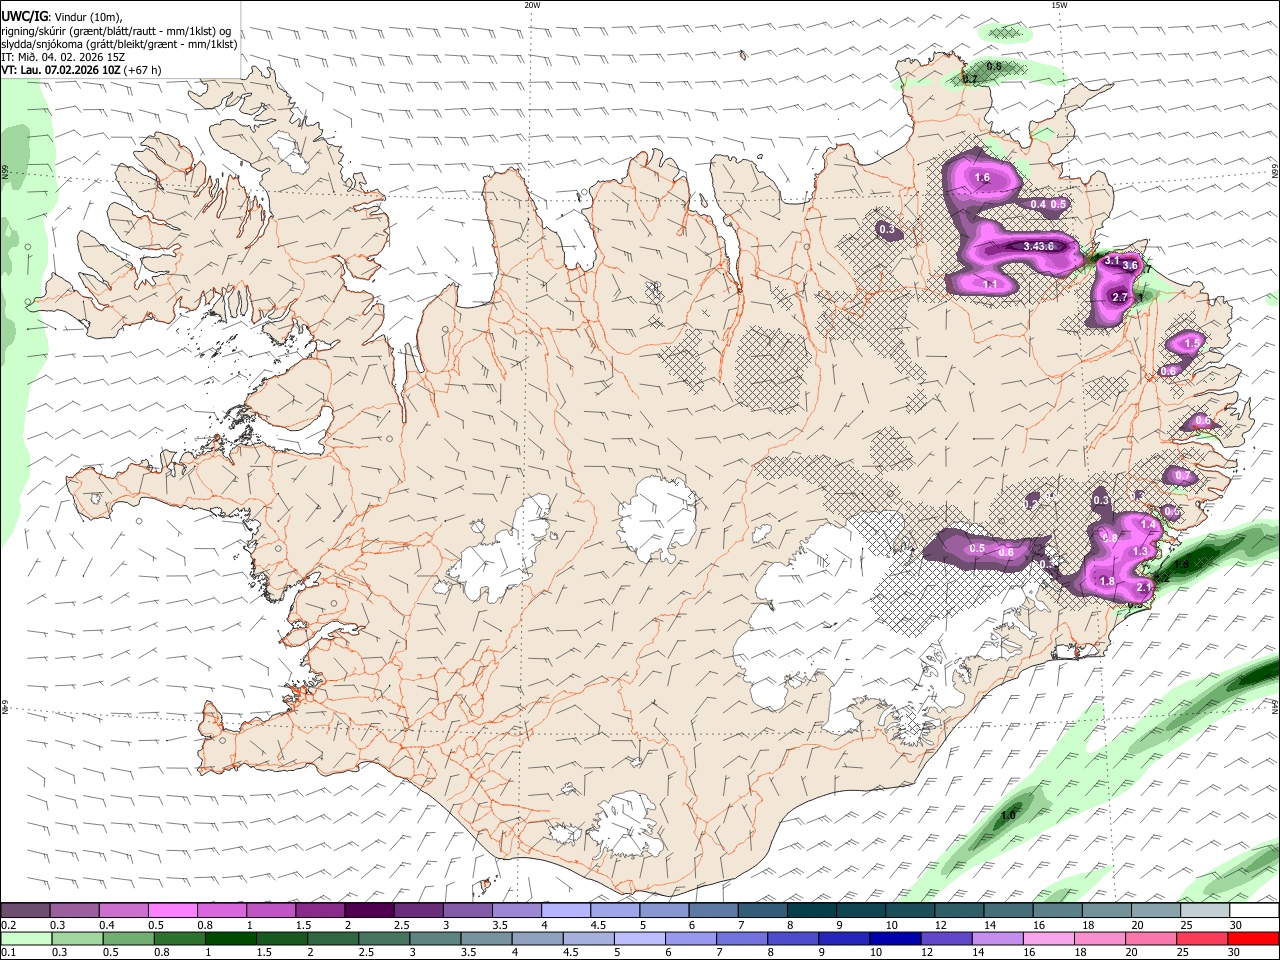The image size is (1280, 960).
Task: Pick the deep blue rain swatch starting at 10
Action: [895, 939]
